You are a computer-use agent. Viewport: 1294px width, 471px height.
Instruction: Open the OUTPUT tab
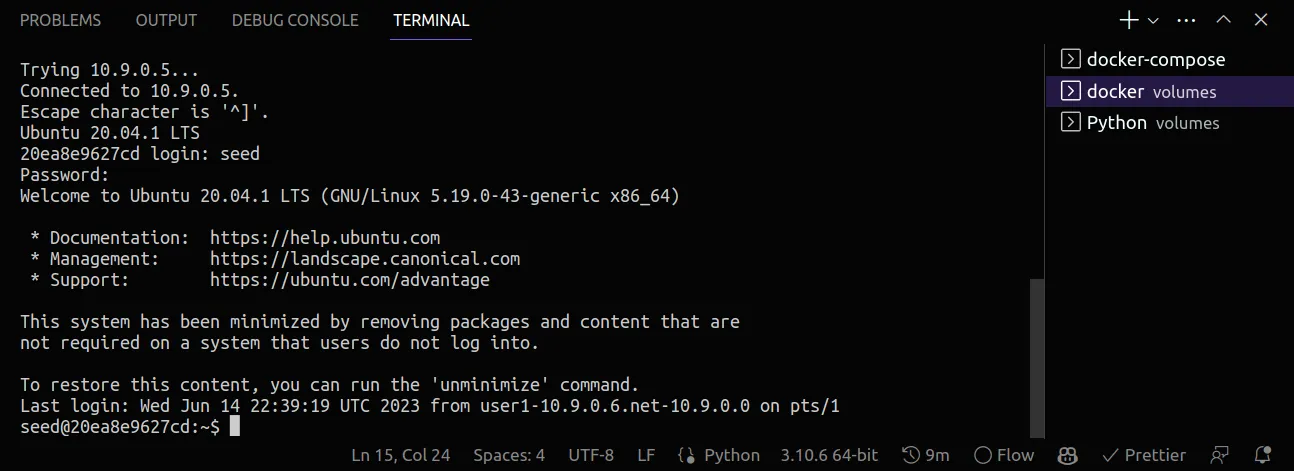pos(166,20)
